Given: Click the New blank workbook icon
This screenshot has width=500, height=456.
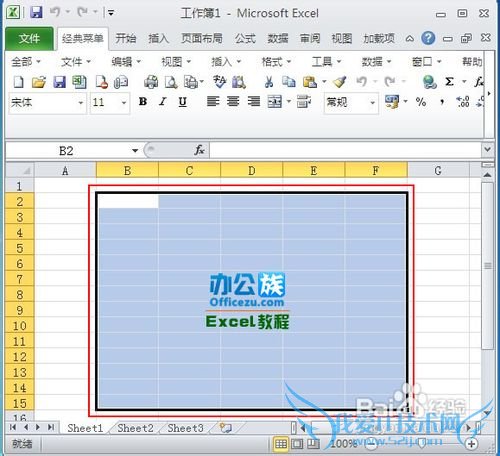Looking at the screenshot, I should [18, 82].
